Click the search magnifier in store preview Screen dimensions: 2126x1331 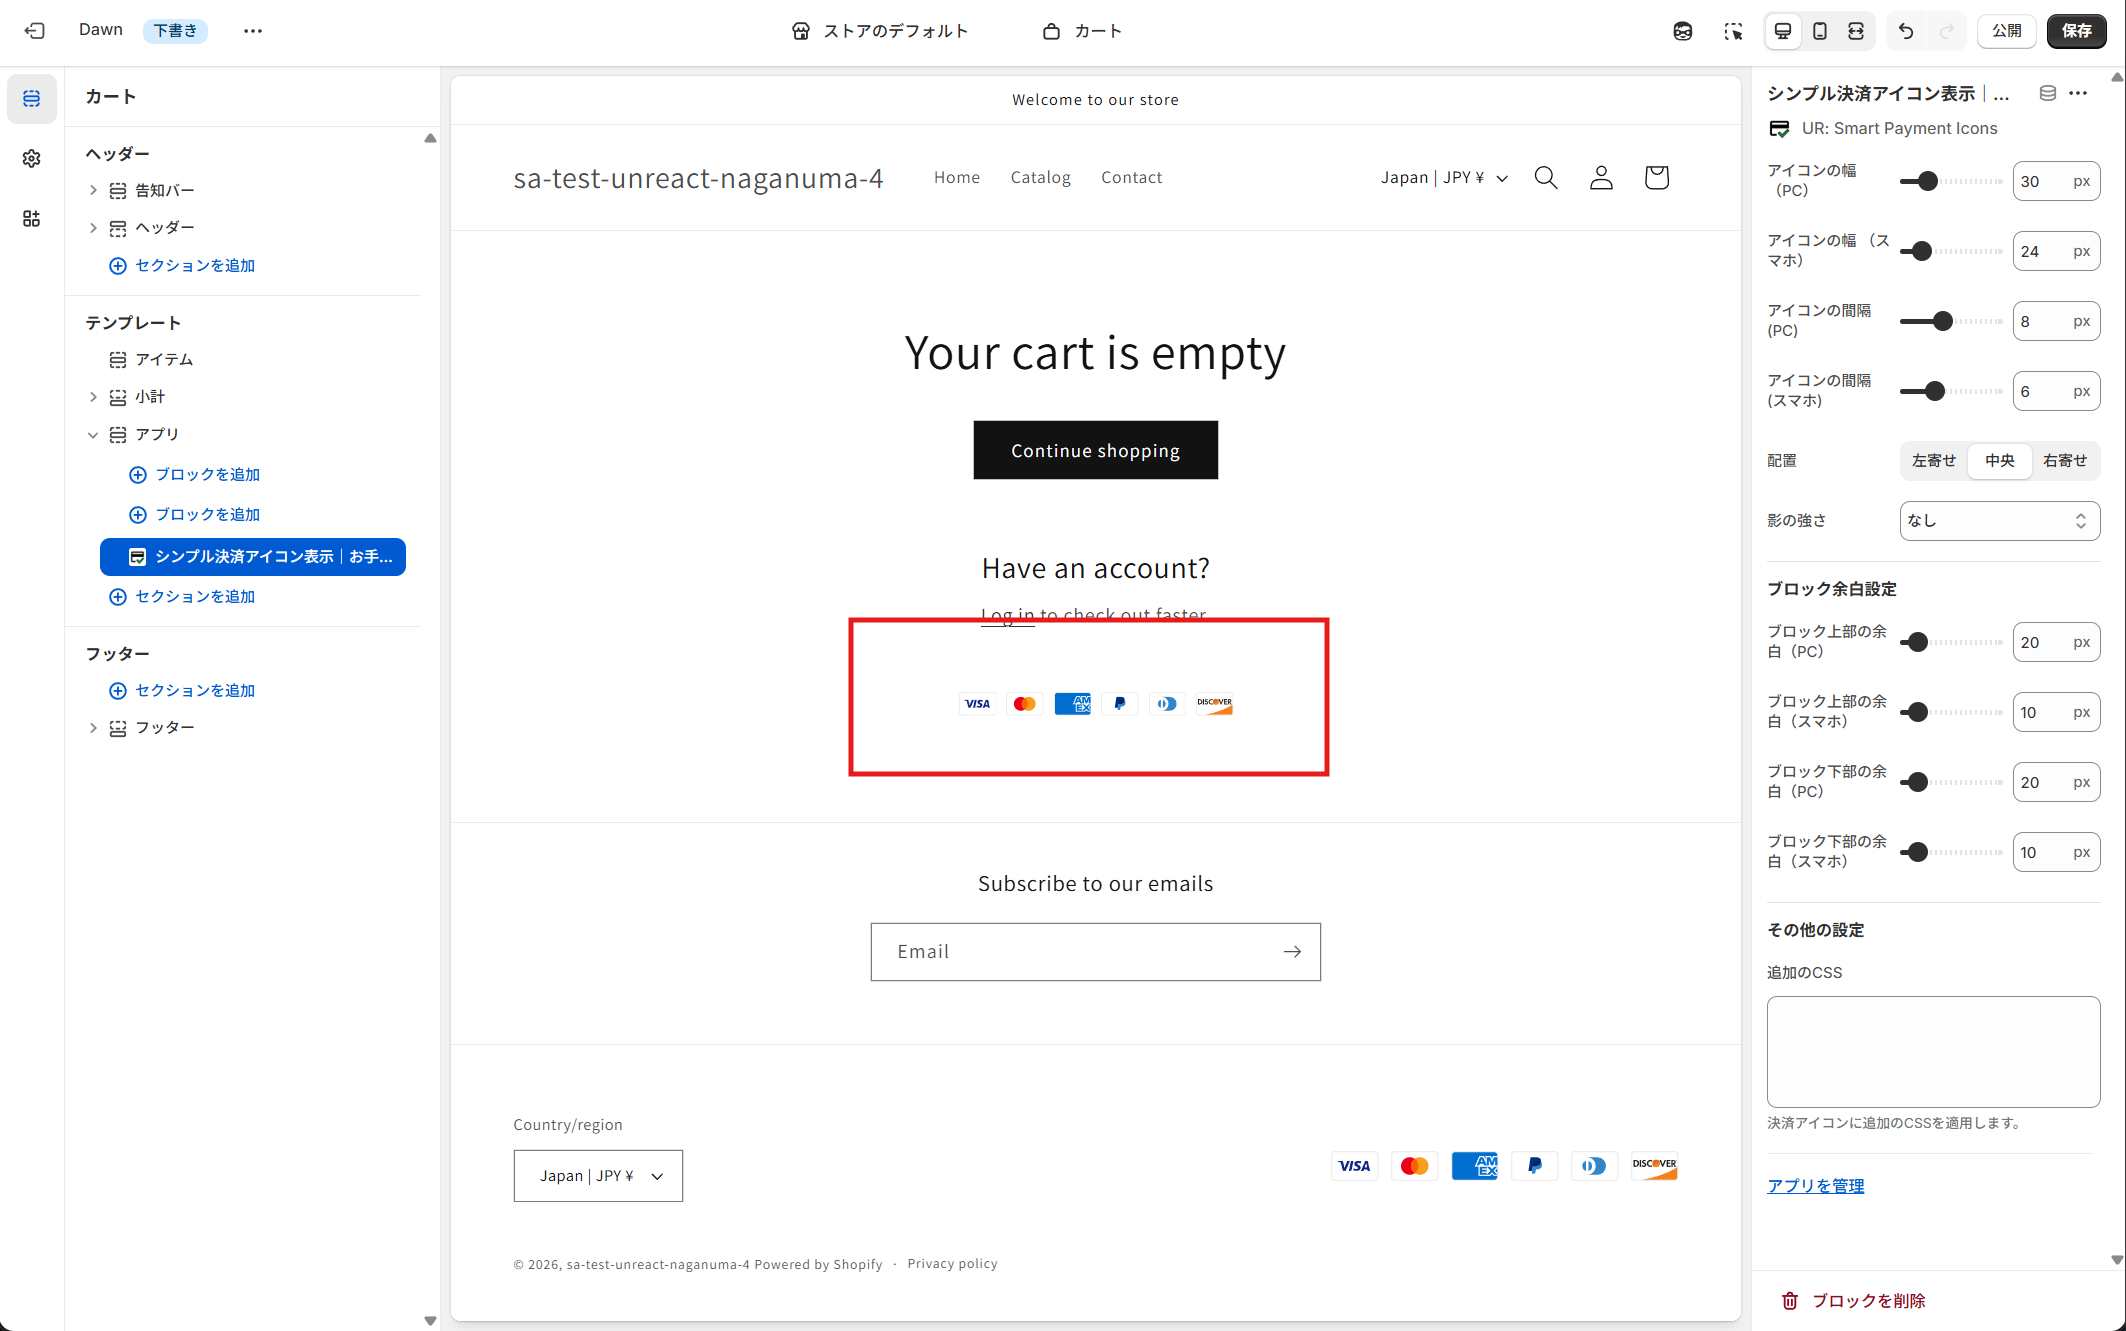(1546, 178)
